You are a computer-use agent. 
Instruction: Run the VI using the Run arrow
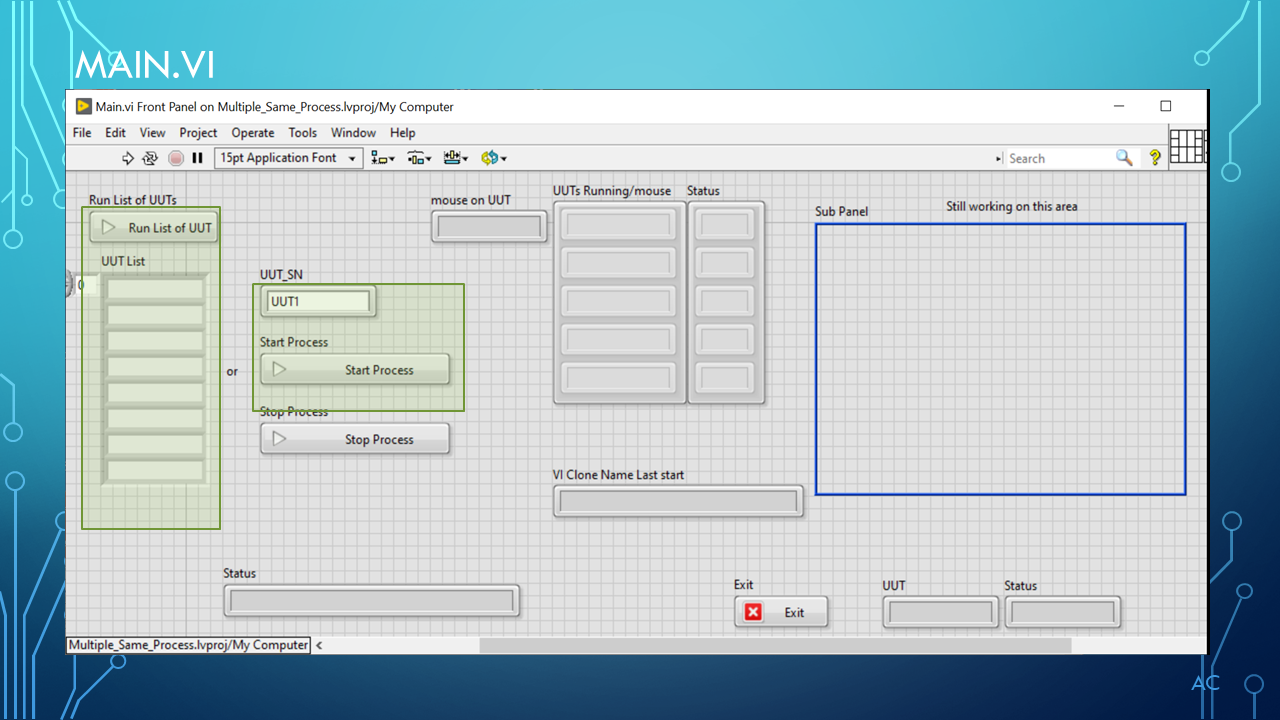(x=128, y=158)
